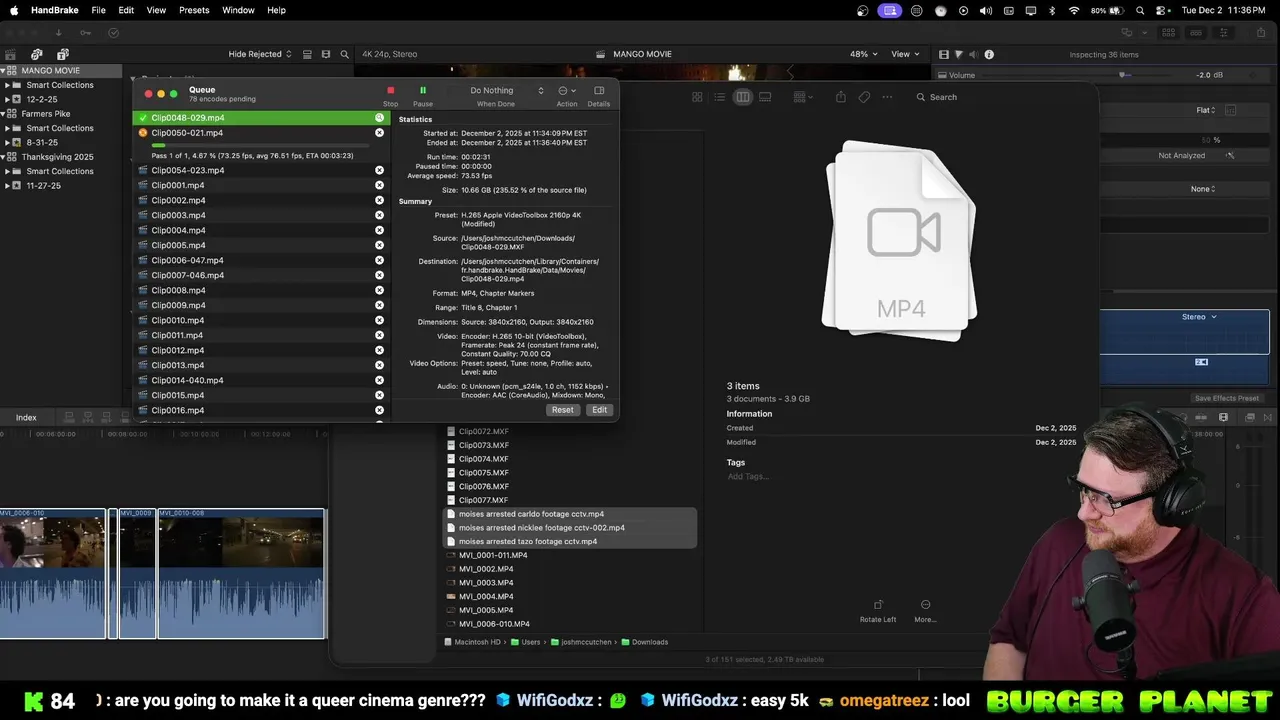1280x720 pixels.
Task: Open the viewer zoom 48% dropdown
Action: [x=863, y=54]
